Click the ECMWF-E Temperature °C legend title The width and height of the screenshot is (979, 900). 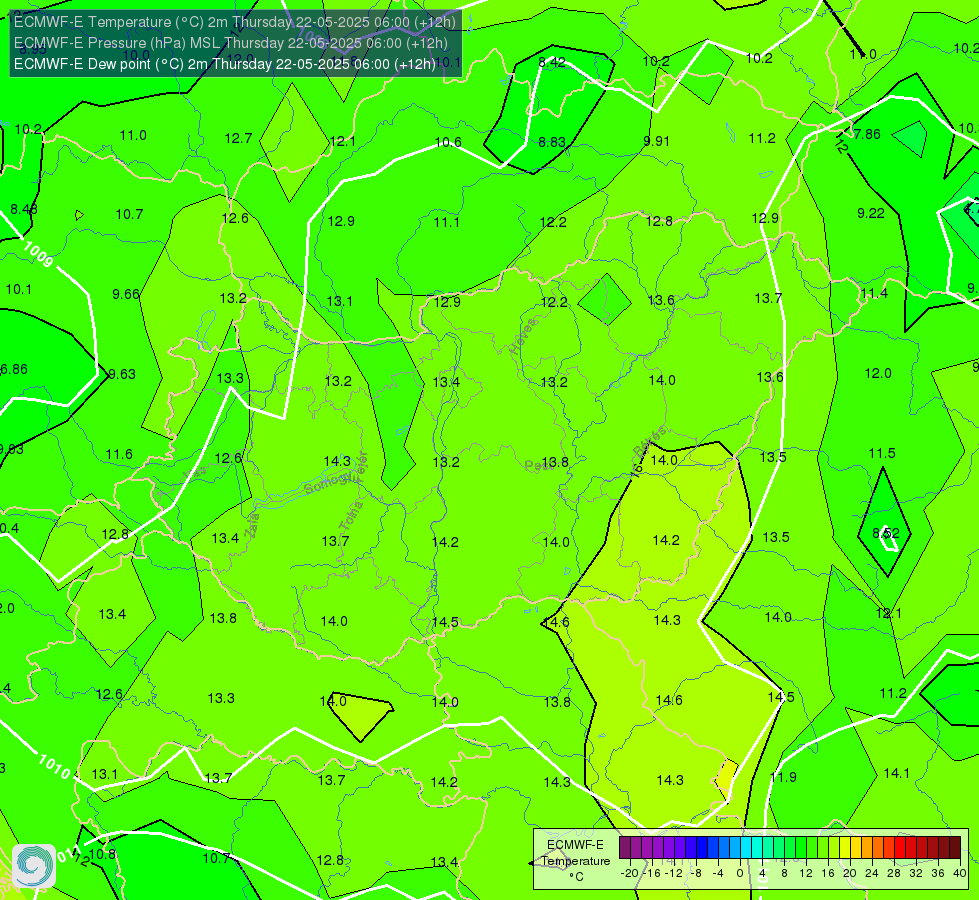(576, 861)
